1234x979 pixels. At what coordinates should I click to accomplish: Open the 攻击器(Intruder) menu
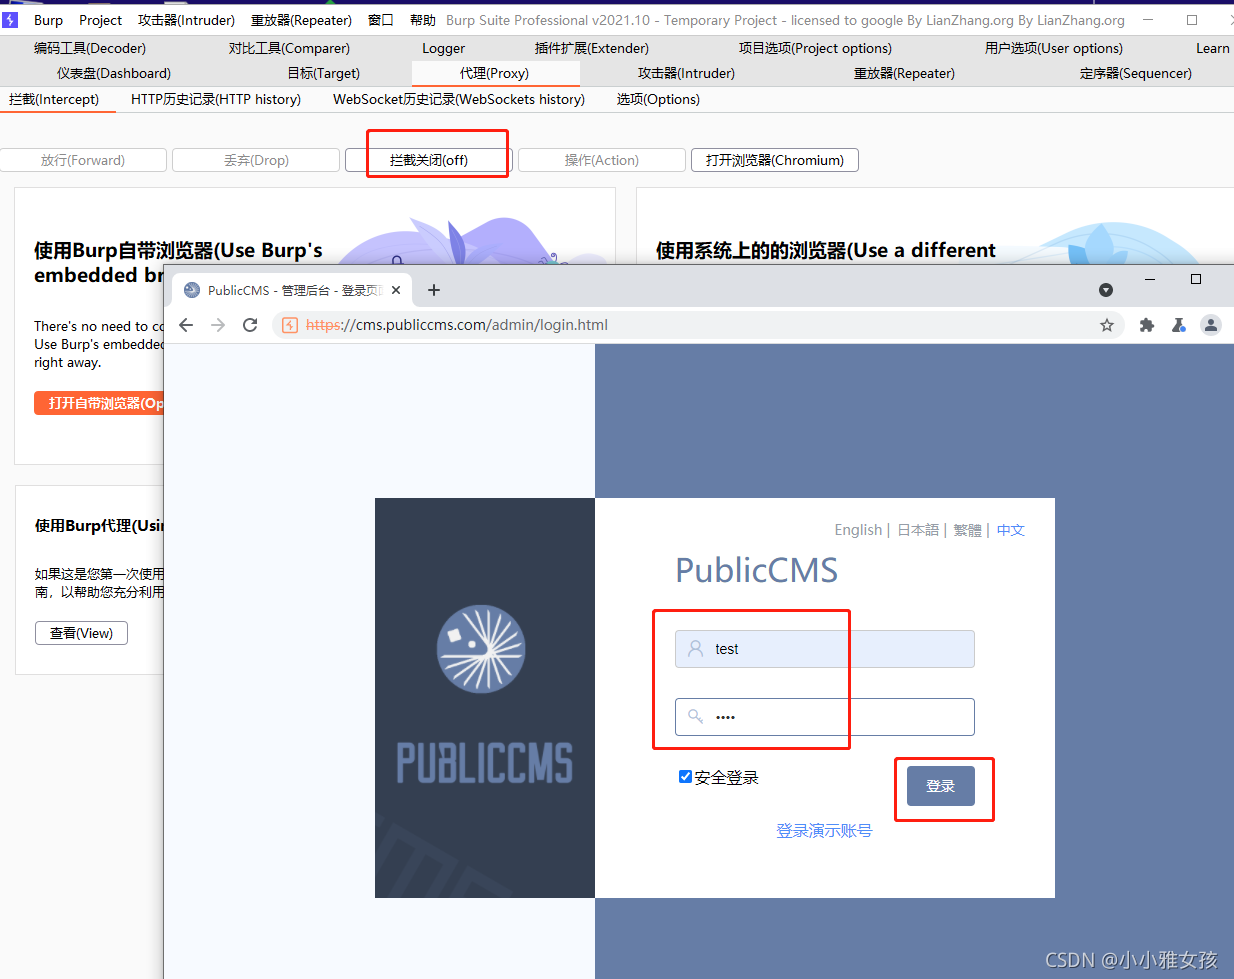pyautogui.click(x=186, y=20)
